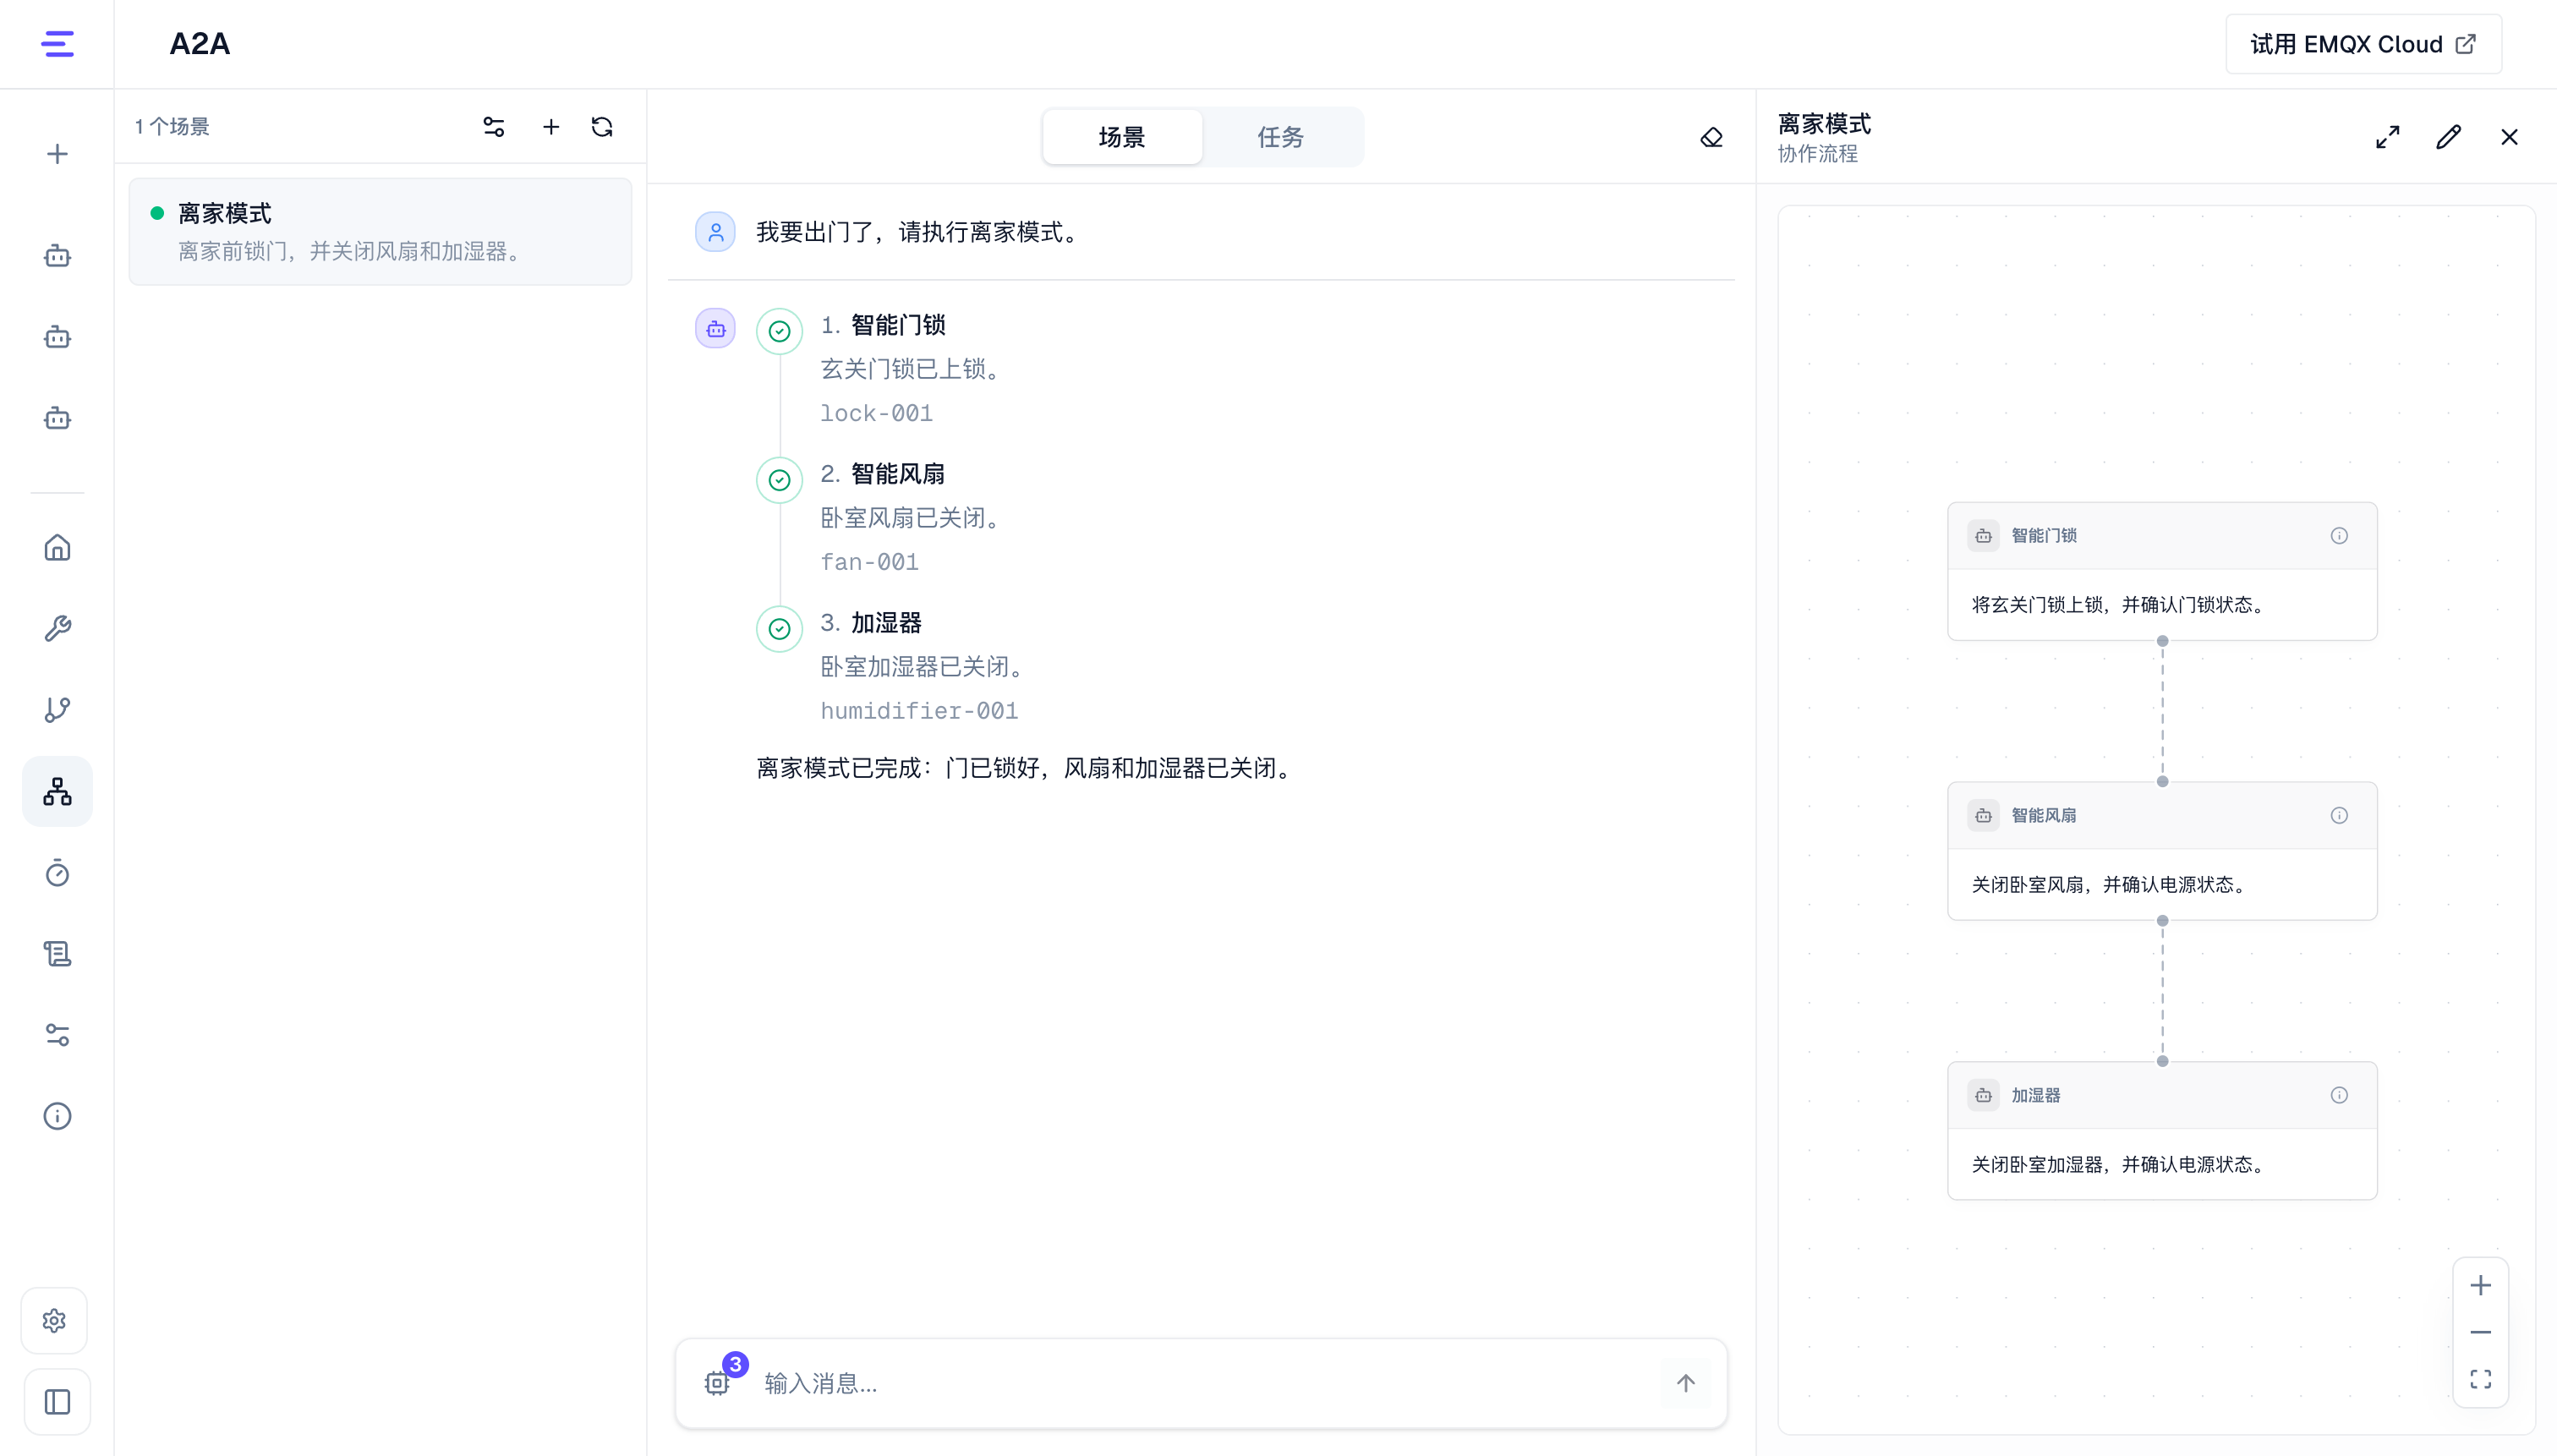The width and height of the screenshot is (2557, 1456).
Task: Open the home icon in the sidebar
Action: [x=57, y=547]
